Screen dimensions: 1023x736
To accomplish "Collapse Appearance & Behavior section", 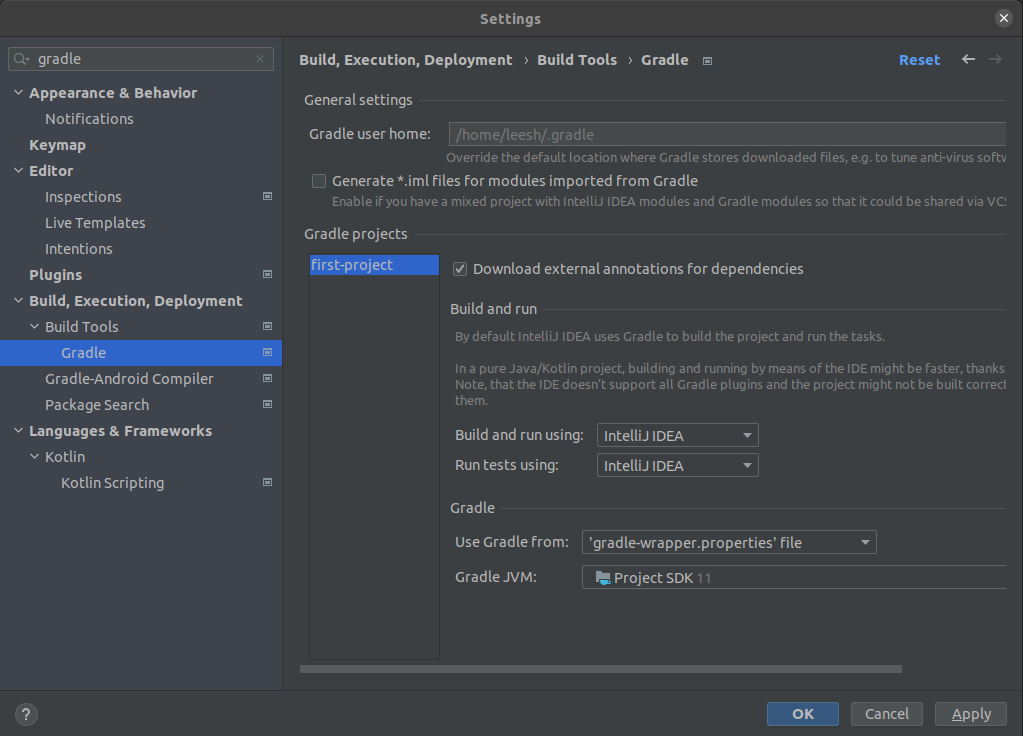I will click(18, 93).
